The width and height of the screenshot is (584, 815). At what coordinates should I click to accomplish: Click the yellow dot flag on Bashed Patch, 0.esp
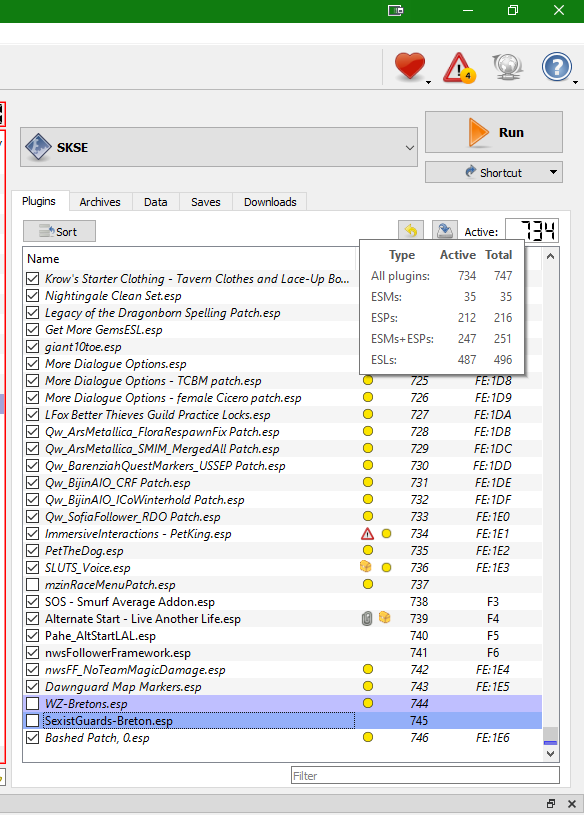click(368, 737)
